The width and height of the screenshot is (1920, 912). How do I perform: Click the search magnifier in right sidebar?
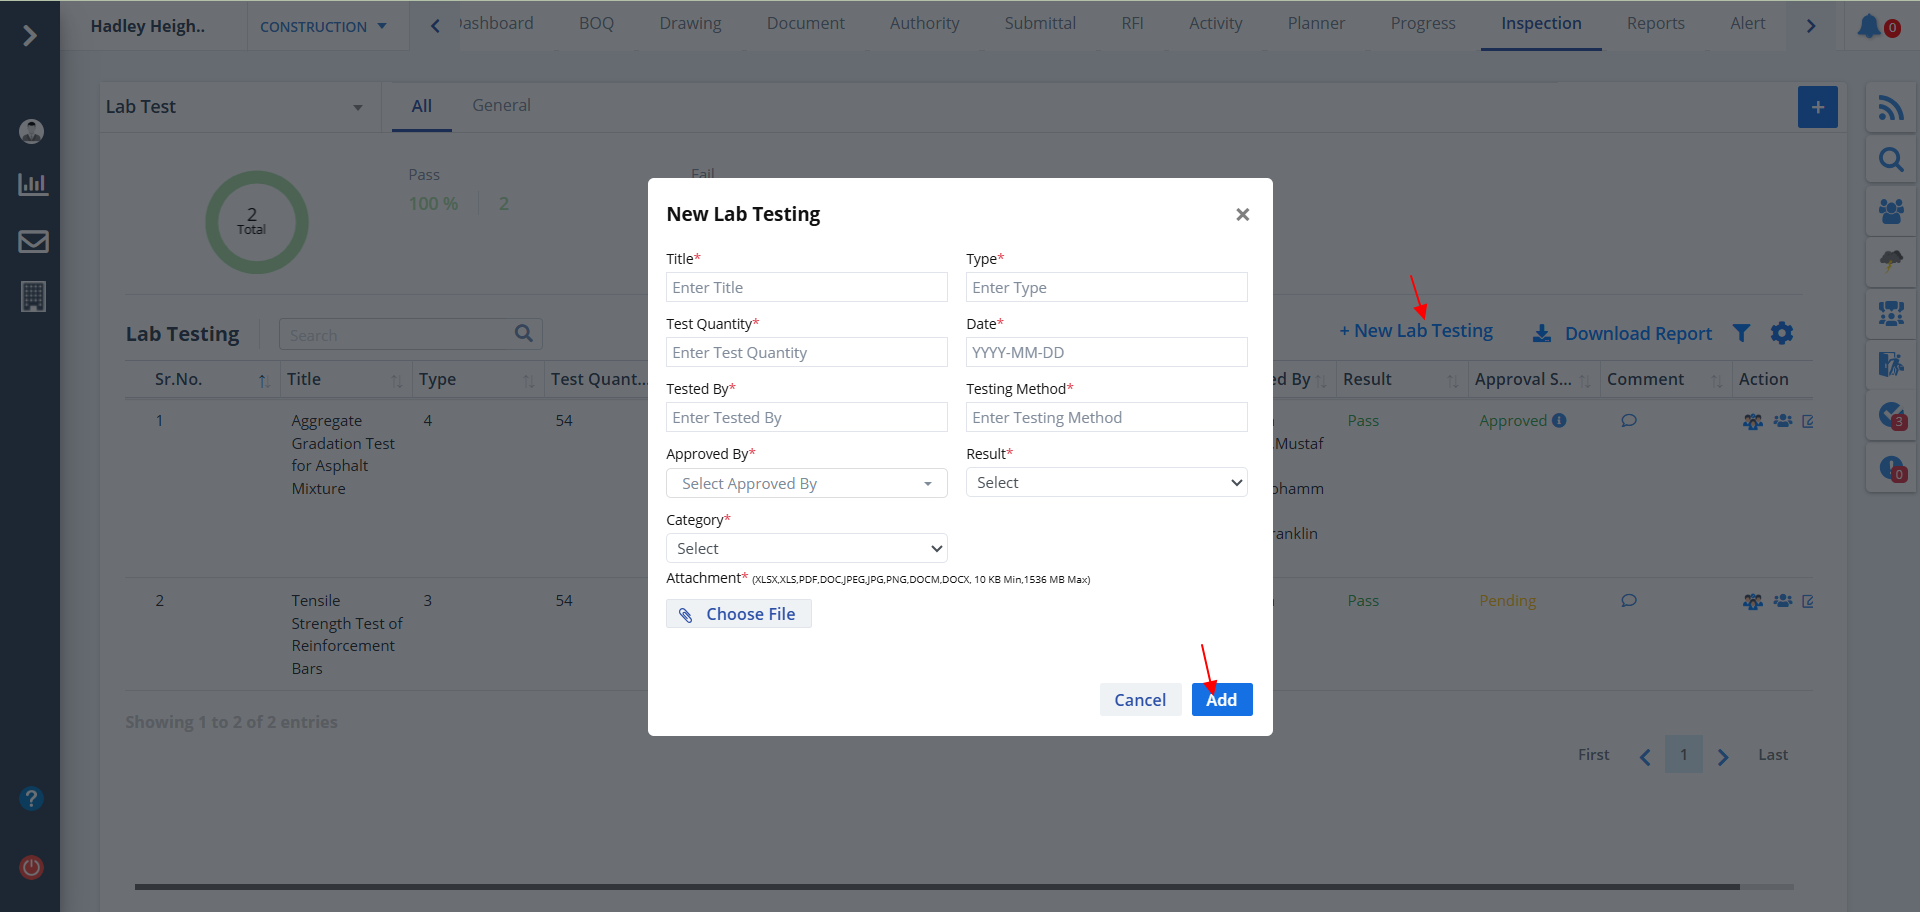(x=1890, y=160)
